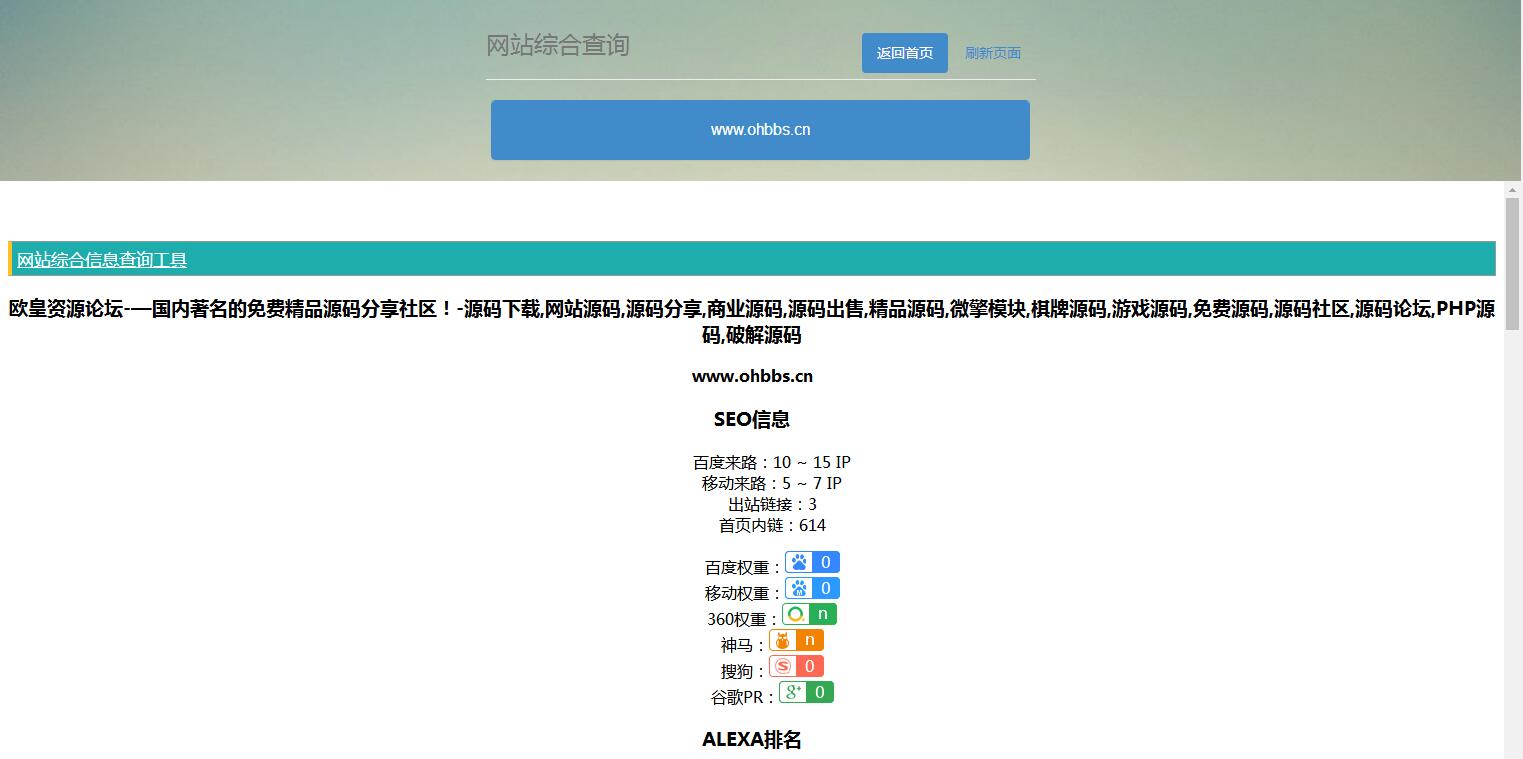Viewport: 1523px width, 759px height.
Task: Click the 百度来路：10 ~ 15 IP text
Action: click(x=771, y=462)
